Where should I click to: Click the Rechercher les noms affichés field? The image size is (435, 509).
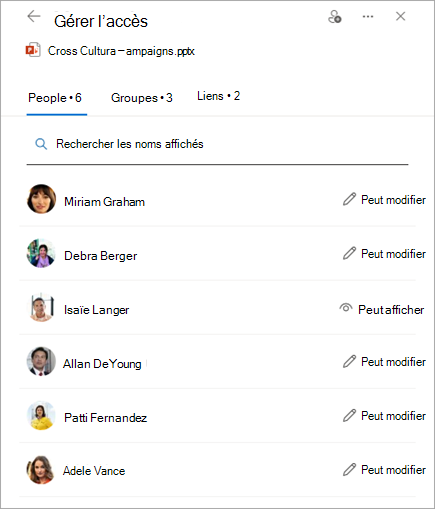pyautogui.click(x=217, y=144)
